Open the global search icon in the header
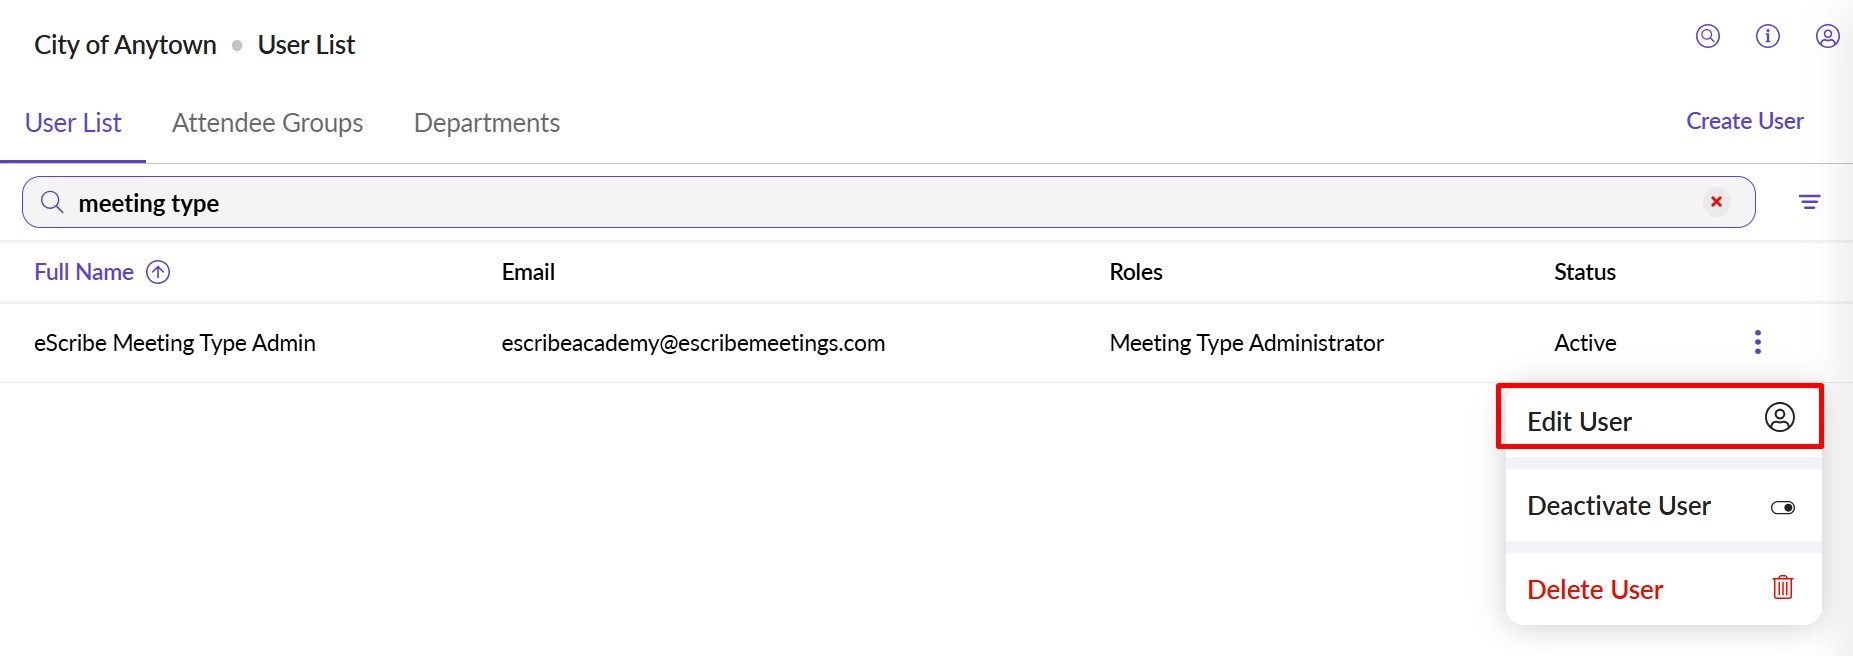1853x656 pixels. (1708, 37)
